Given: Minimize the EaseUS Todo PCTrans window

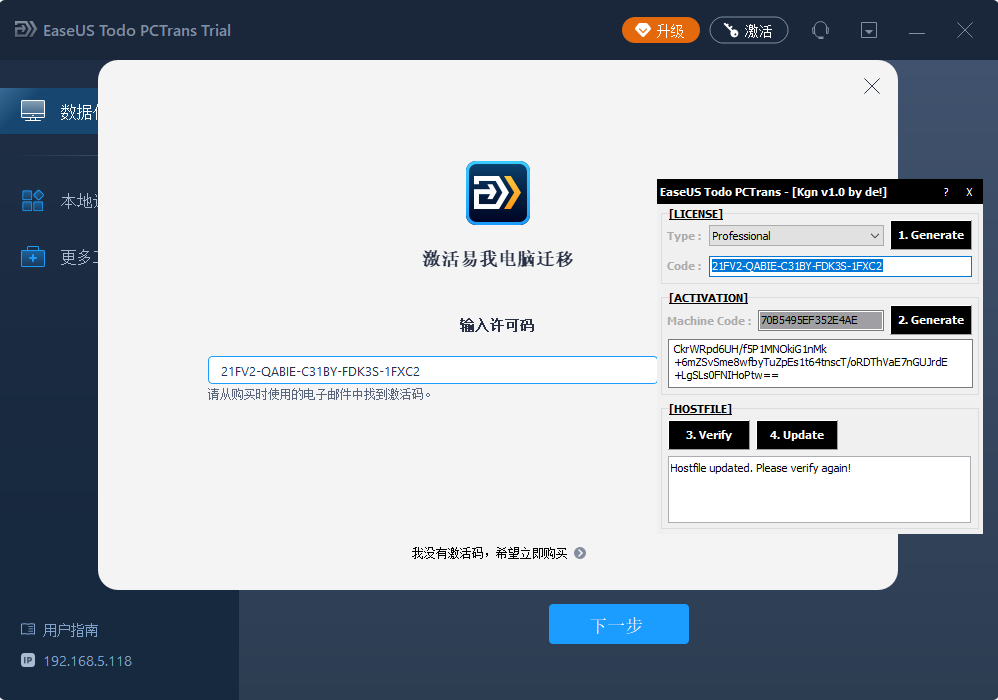Looking at the screenshot, I should coord(917,31).
